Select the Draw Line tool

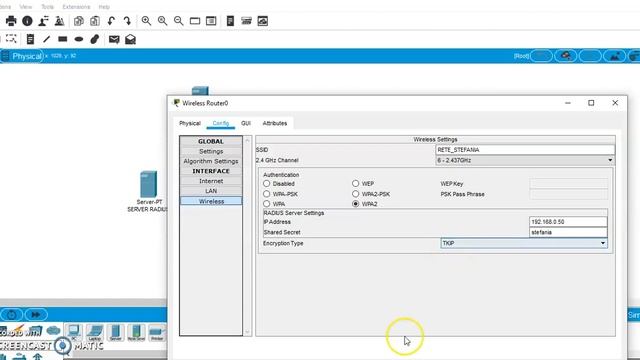(x=47, y=39)
